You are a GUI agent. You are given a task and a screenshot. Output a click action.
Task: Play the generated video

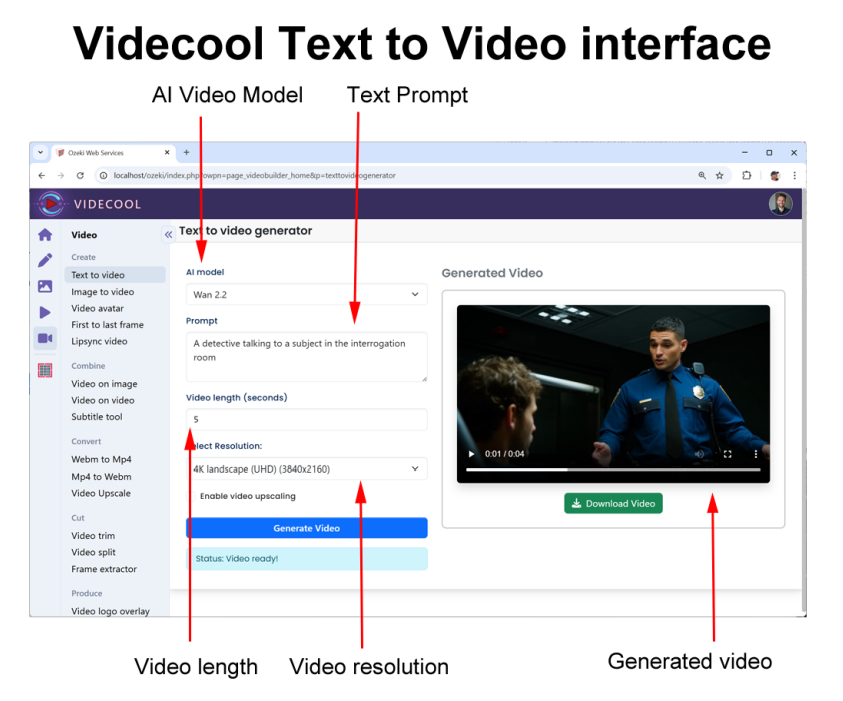click(472, 454)
